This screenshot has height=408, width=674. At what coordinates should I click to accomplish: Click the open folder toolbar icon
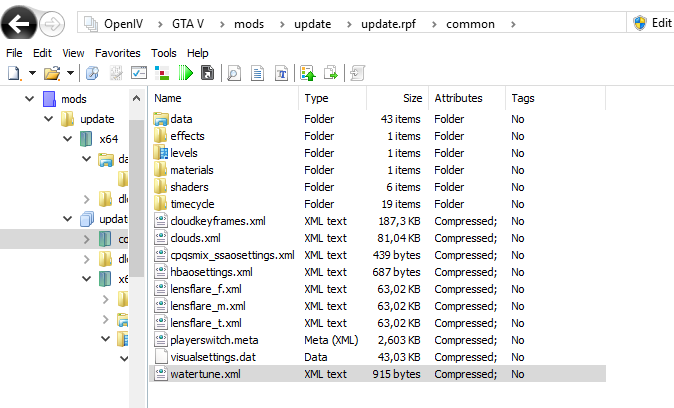pyautogui.click(x=52, y=73)
